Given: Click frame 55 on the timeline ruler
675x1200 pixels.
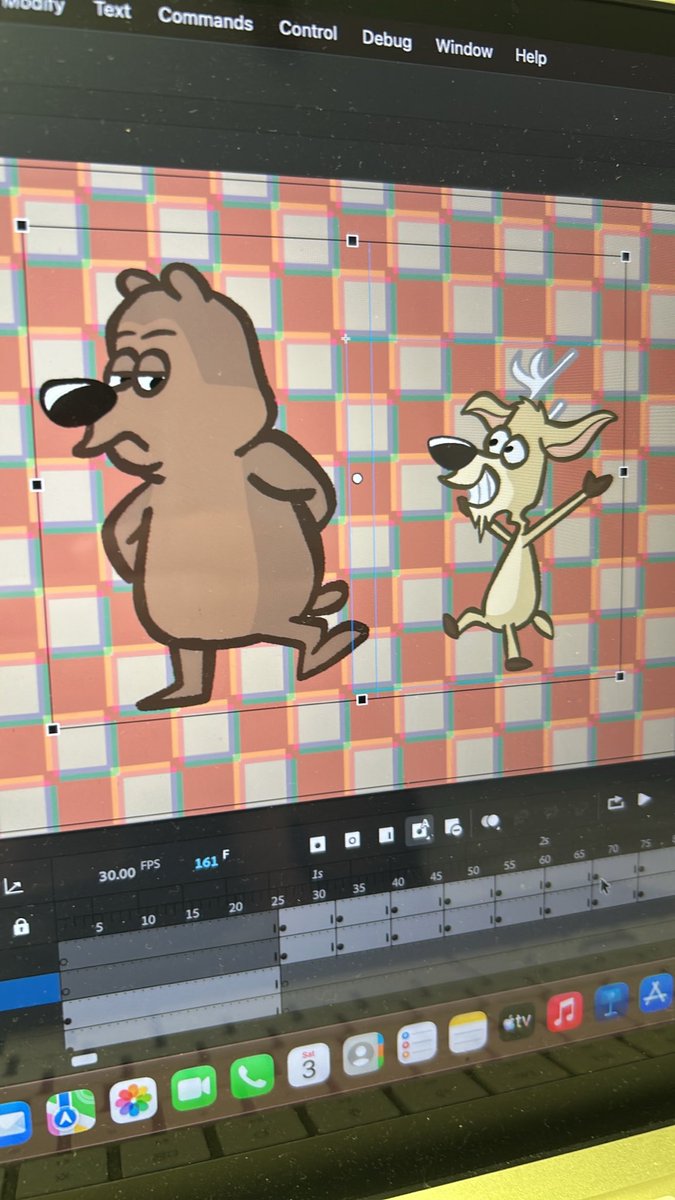Looking at the screenshot, I should (510, 864).
